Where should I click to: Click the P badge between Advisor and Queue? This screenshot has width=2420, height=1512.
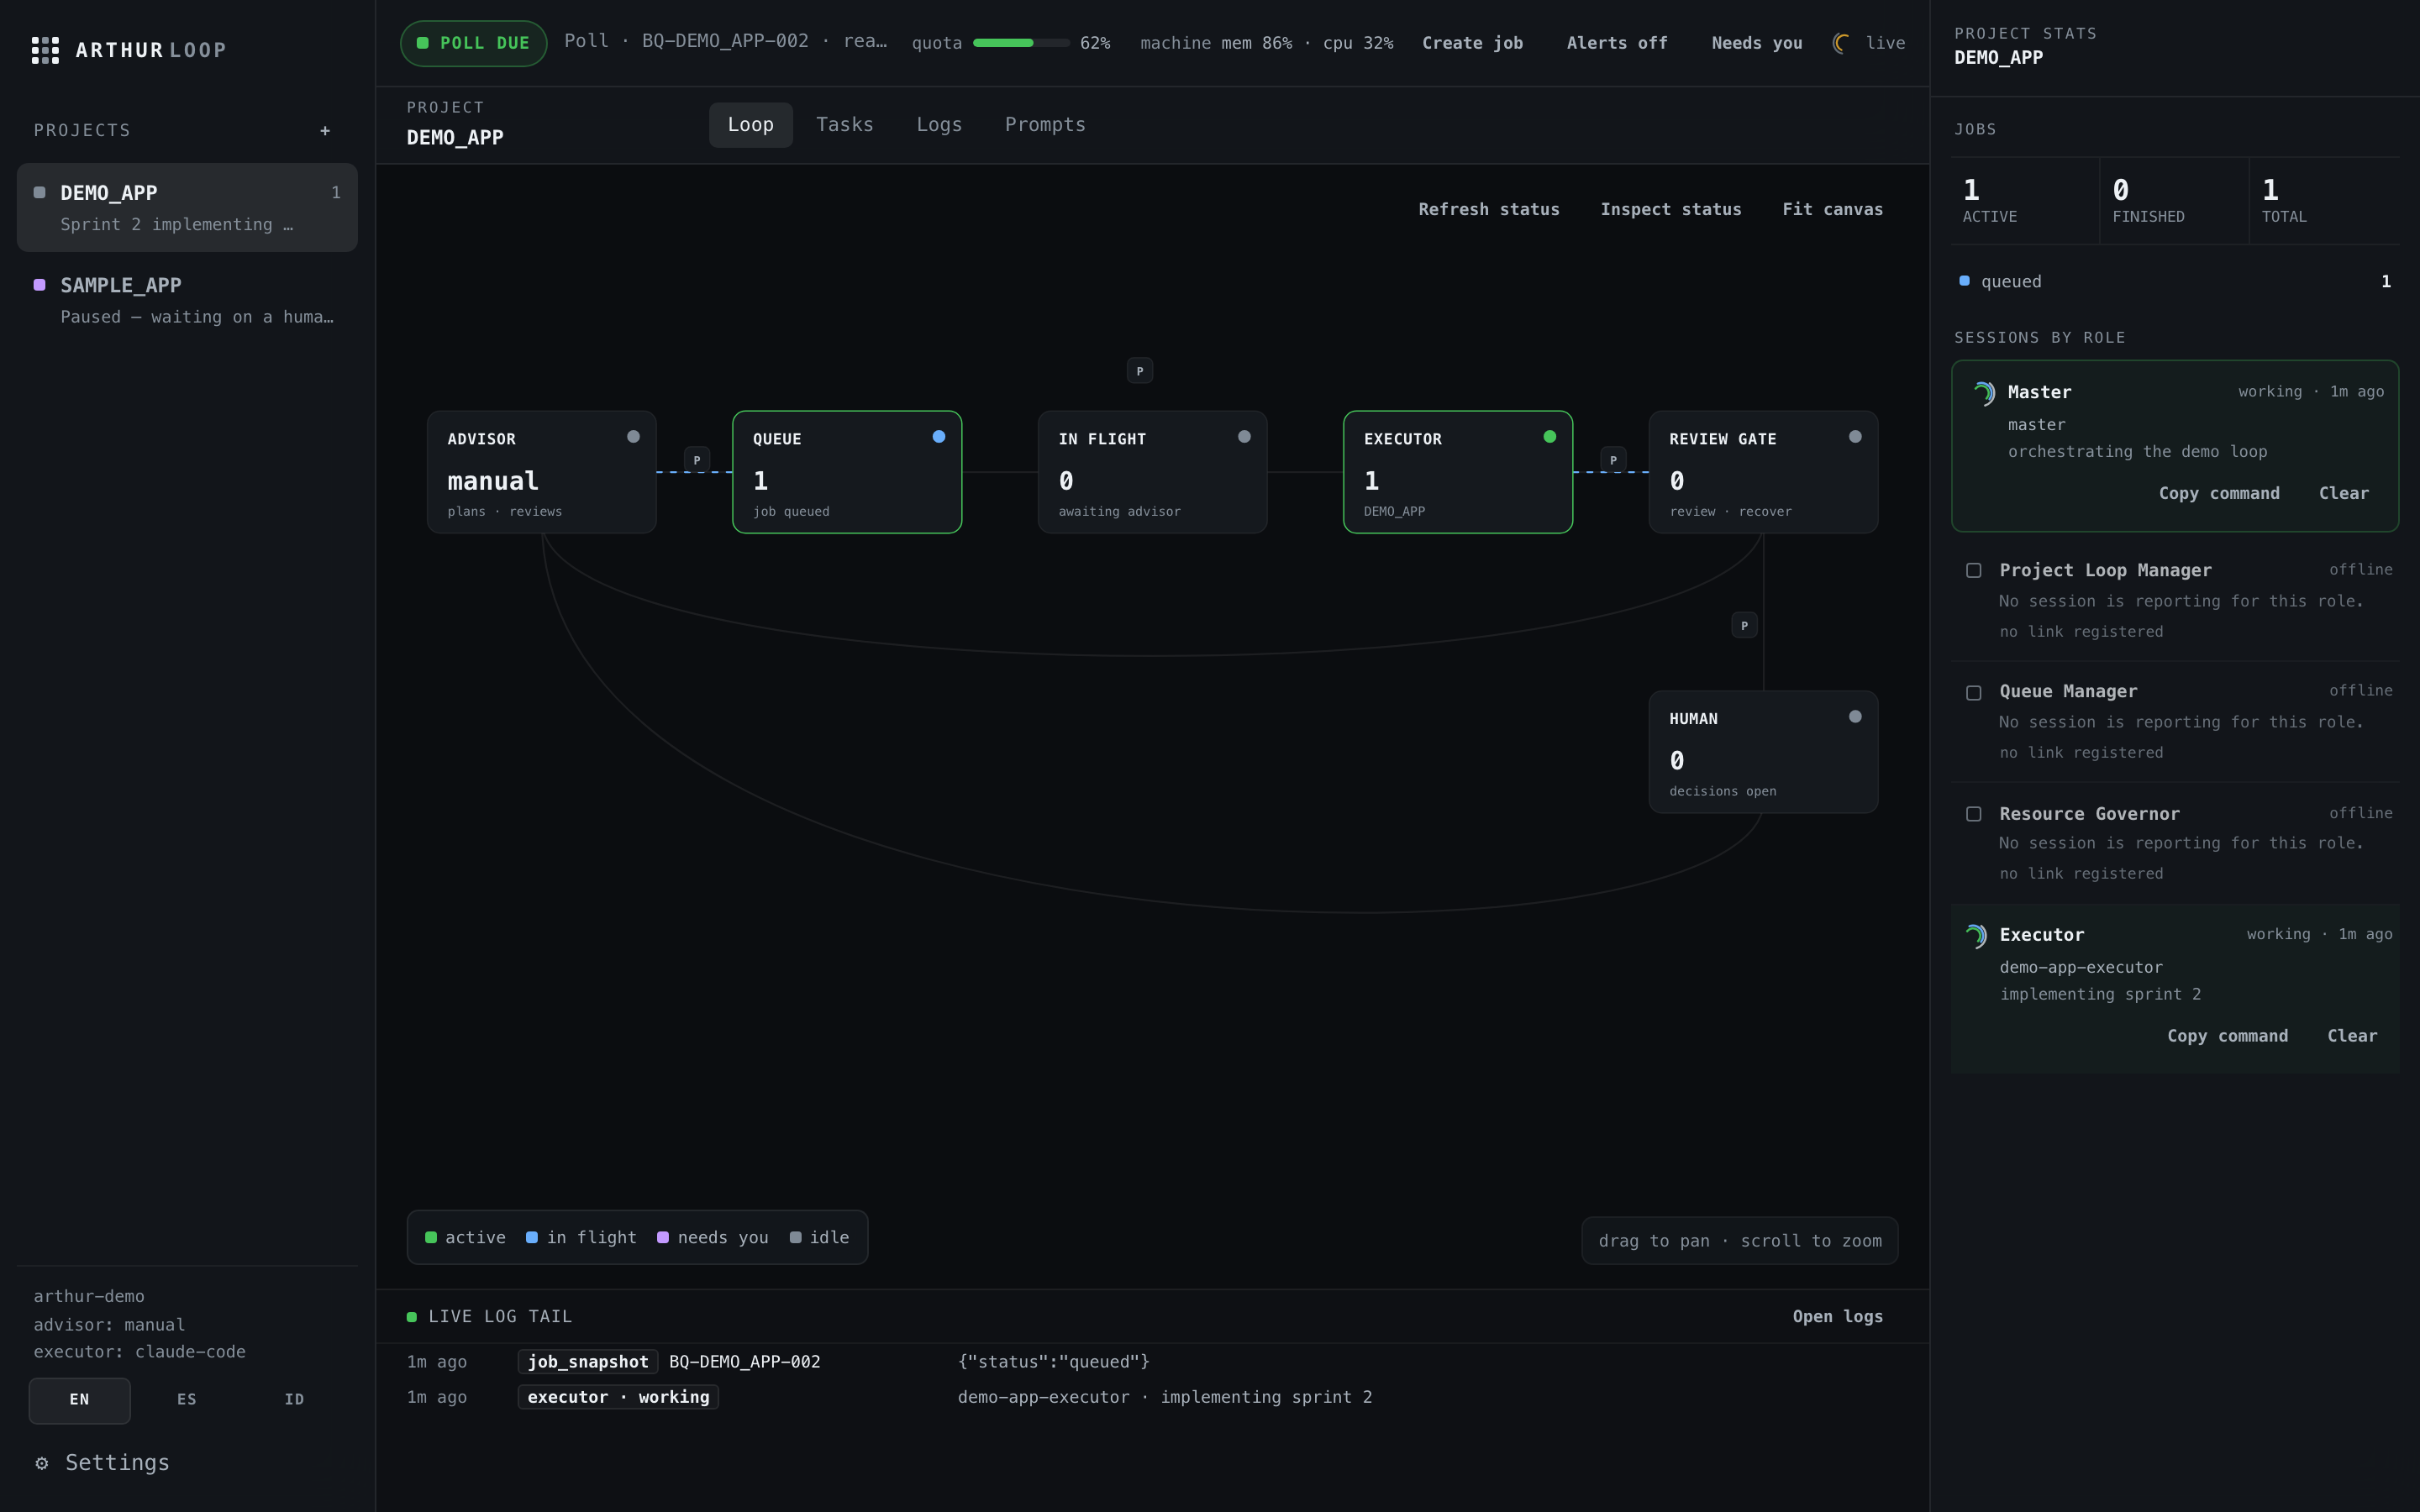[697, 460]
